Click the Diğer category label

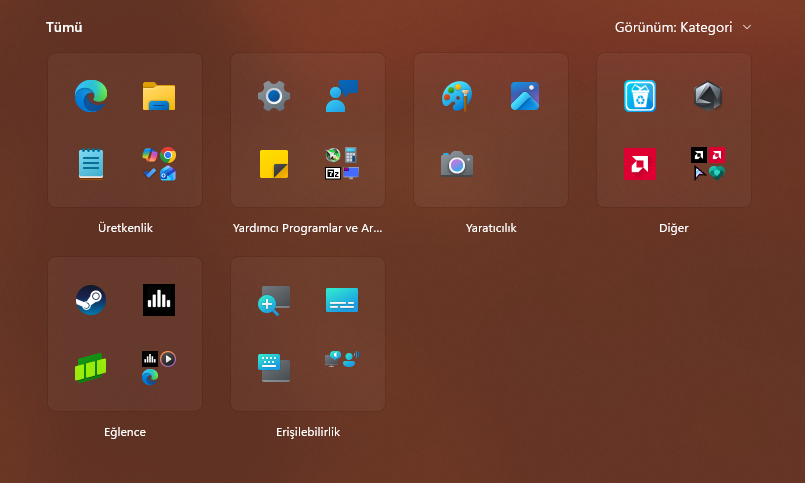[674, 228]
